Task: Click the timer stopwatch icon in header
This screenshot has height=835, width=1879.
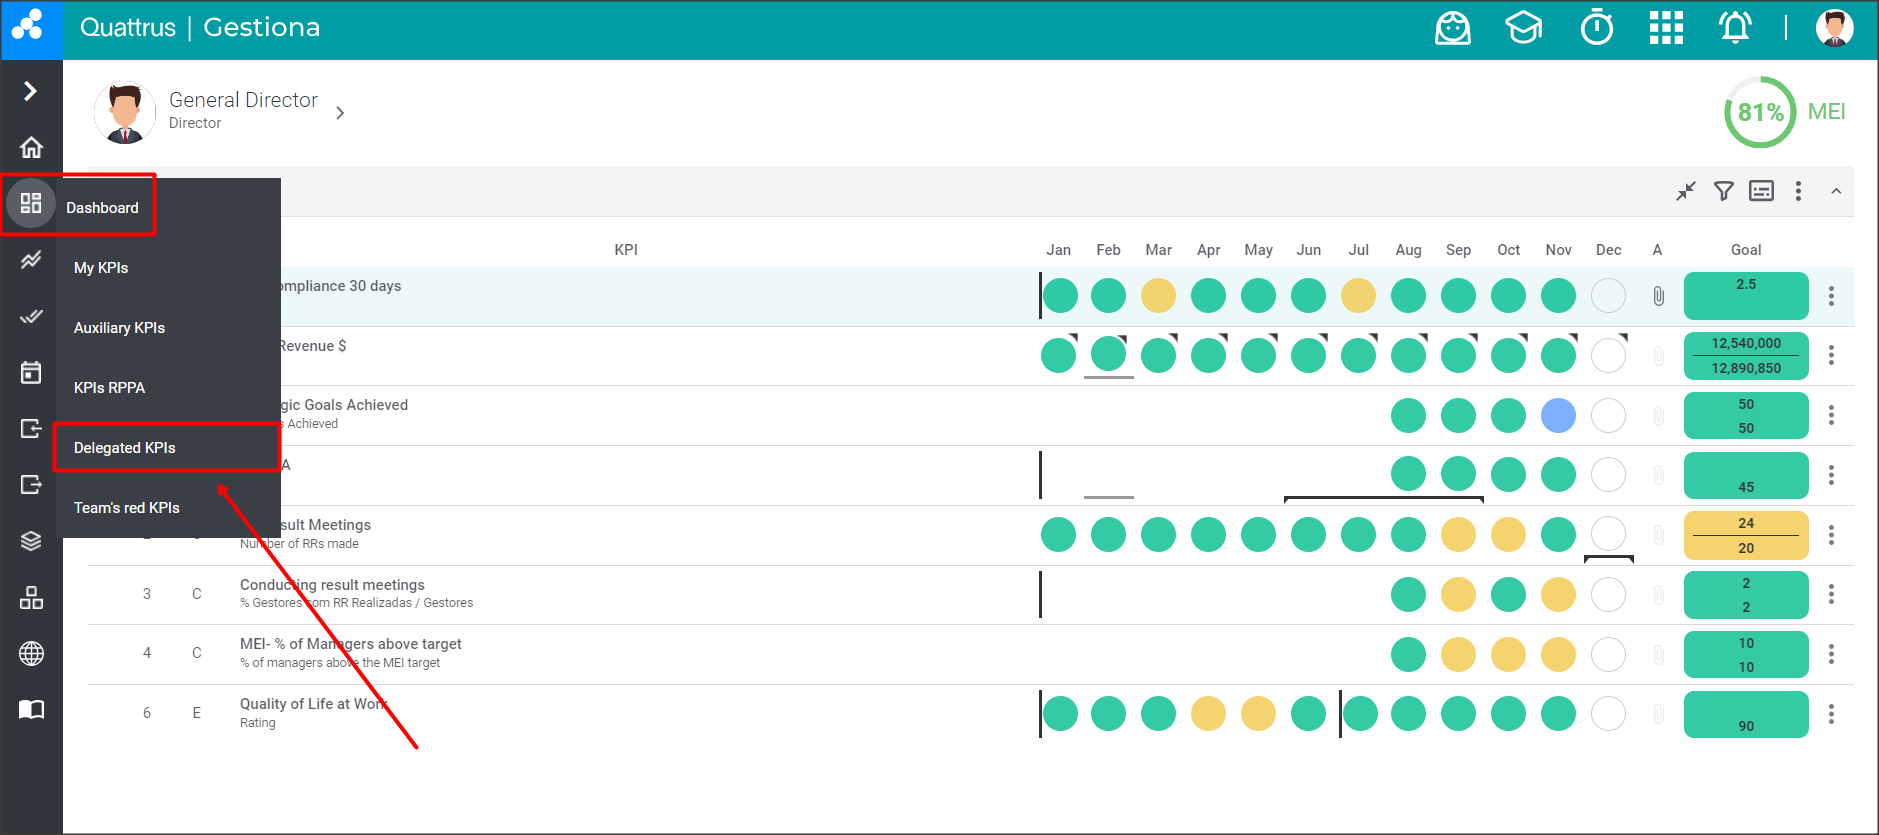Action: 1596,28
